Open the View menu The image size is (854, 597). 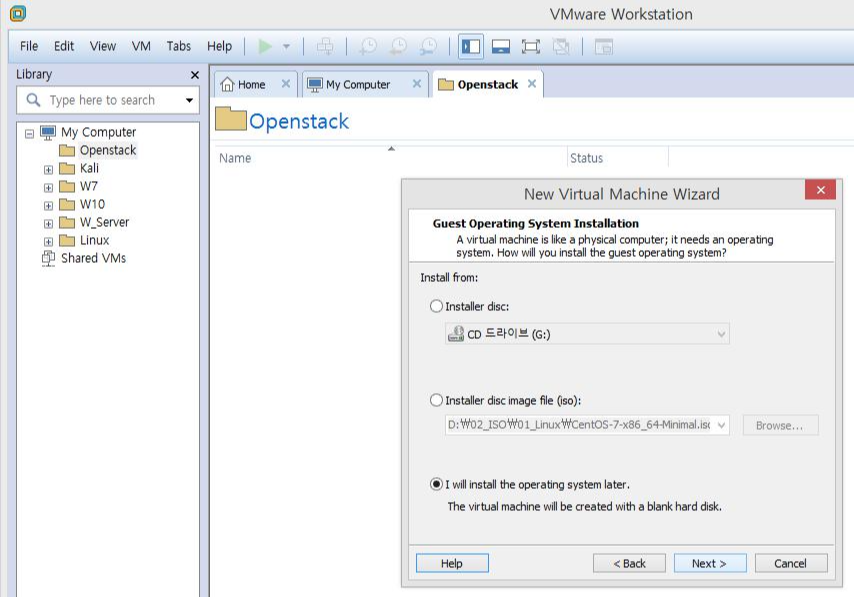point(102,46)
